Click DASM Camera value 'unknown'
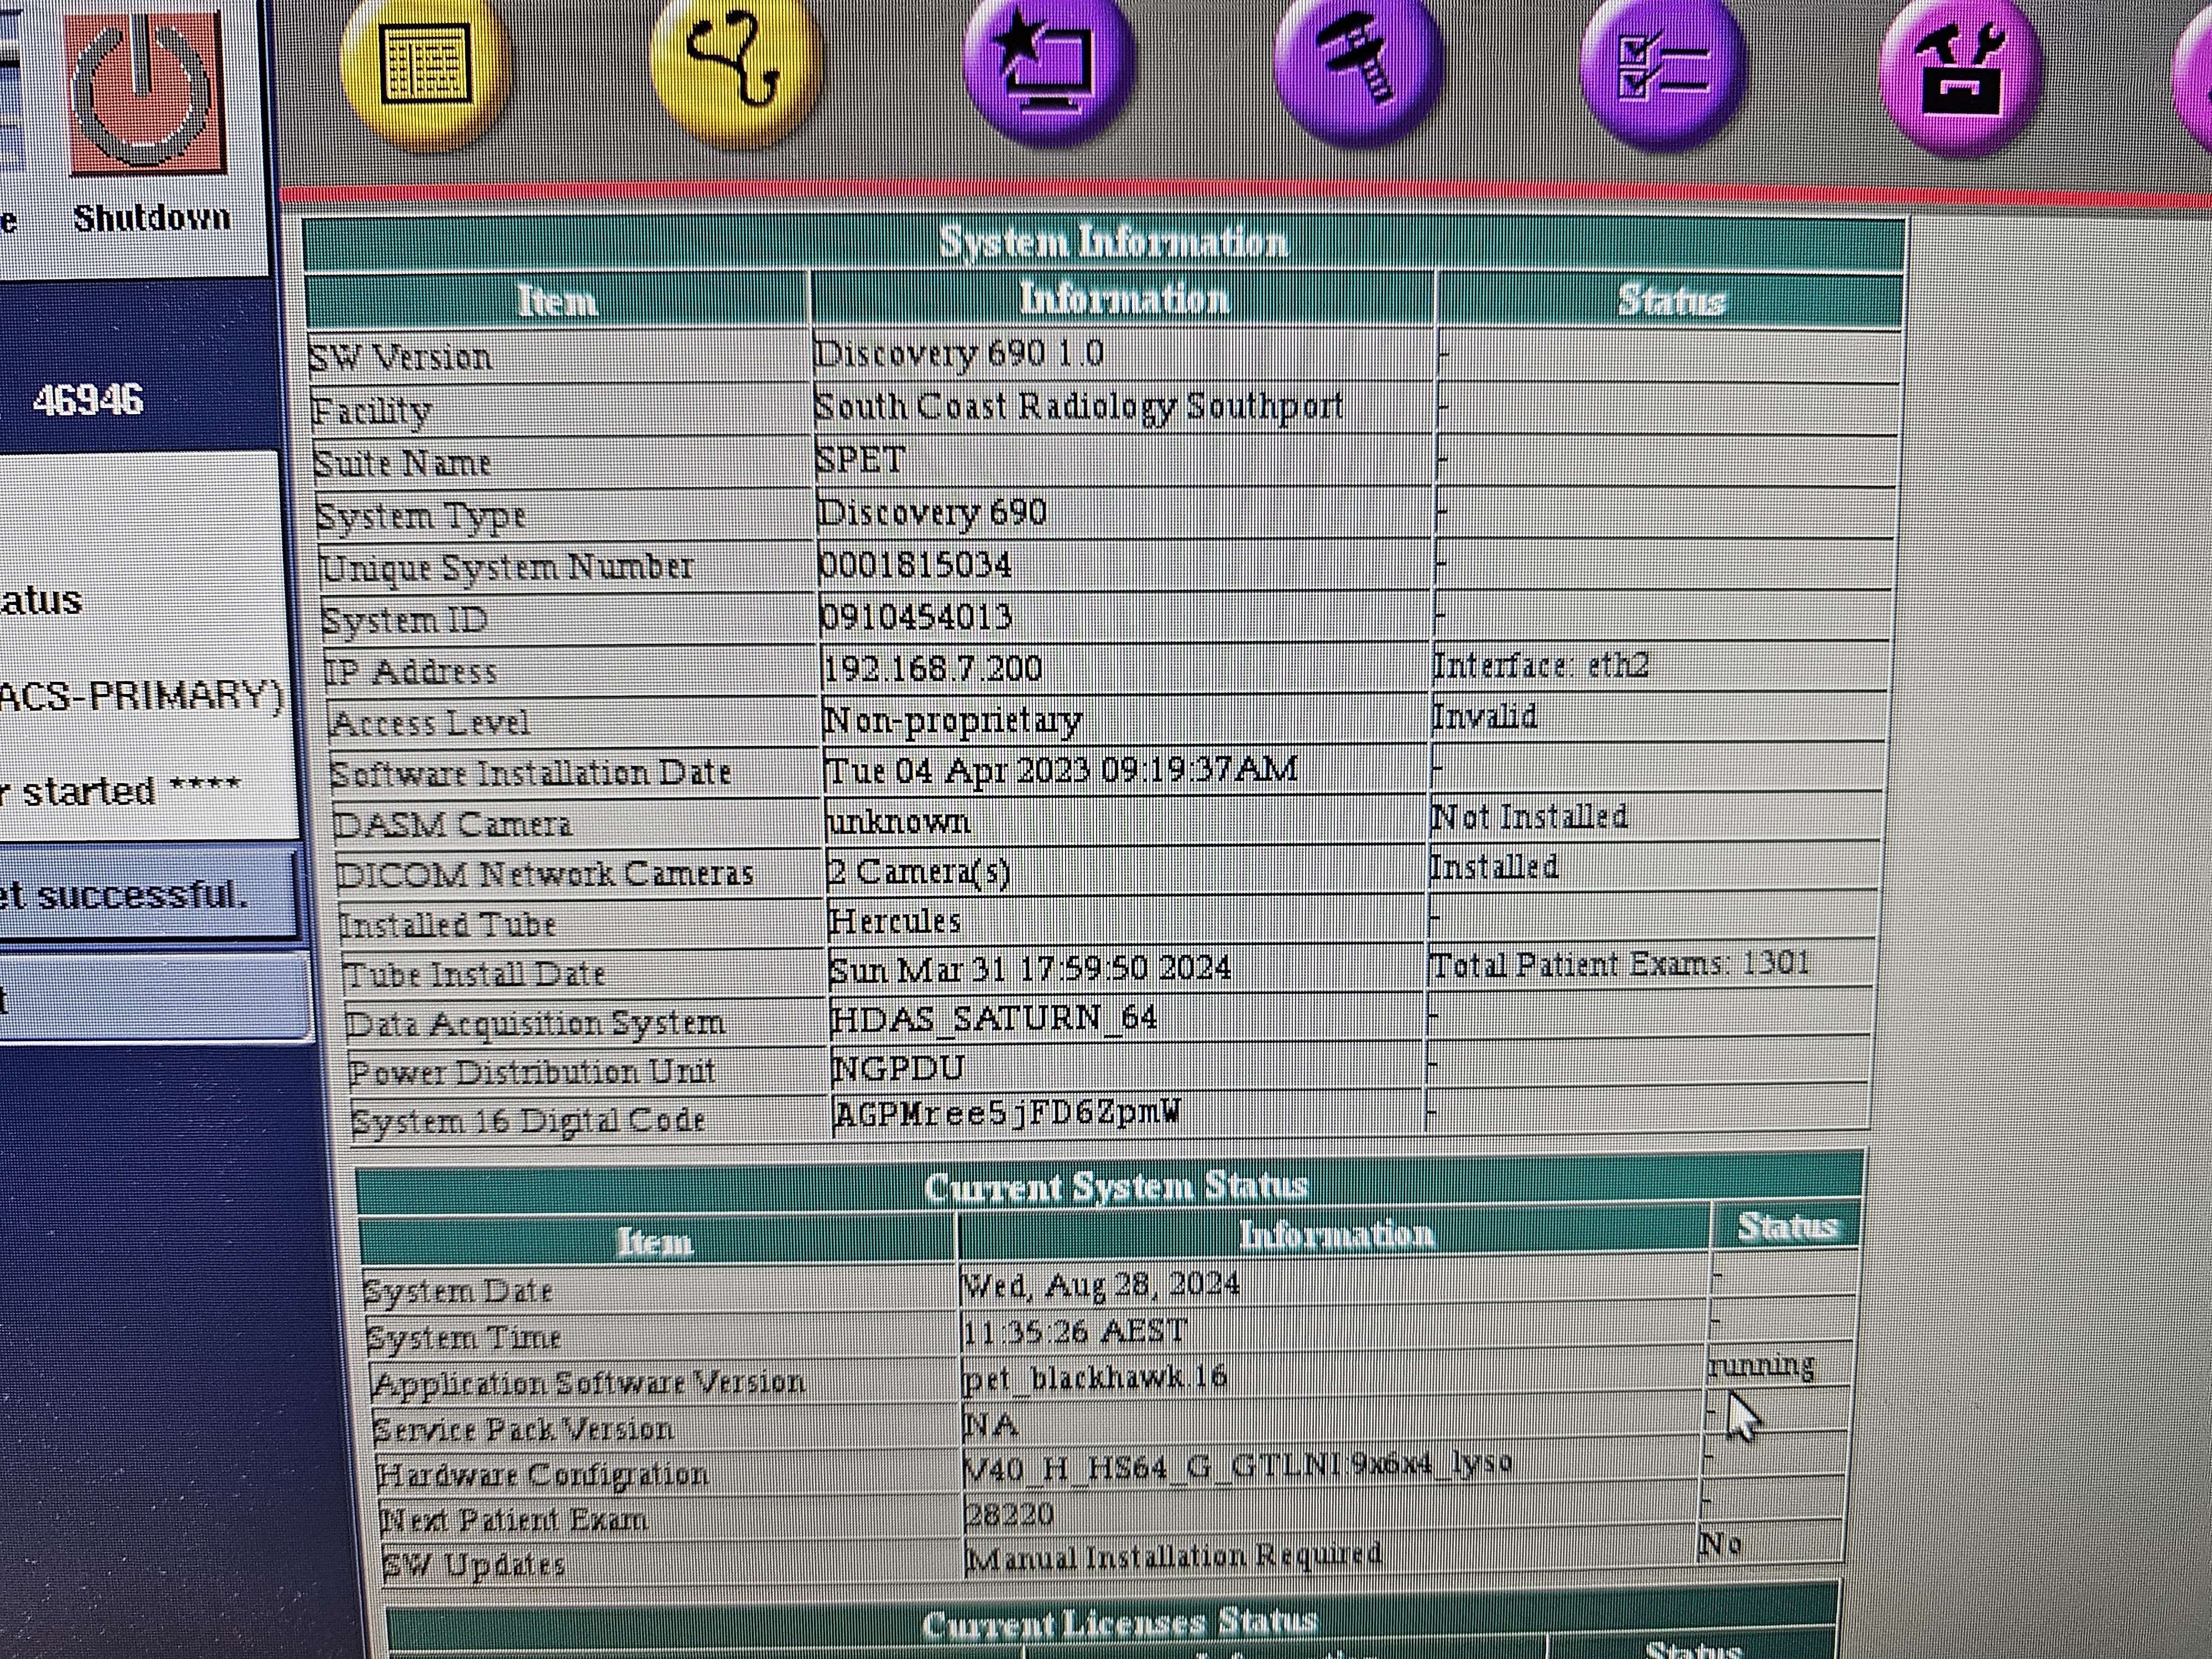 tap(898, 822)
